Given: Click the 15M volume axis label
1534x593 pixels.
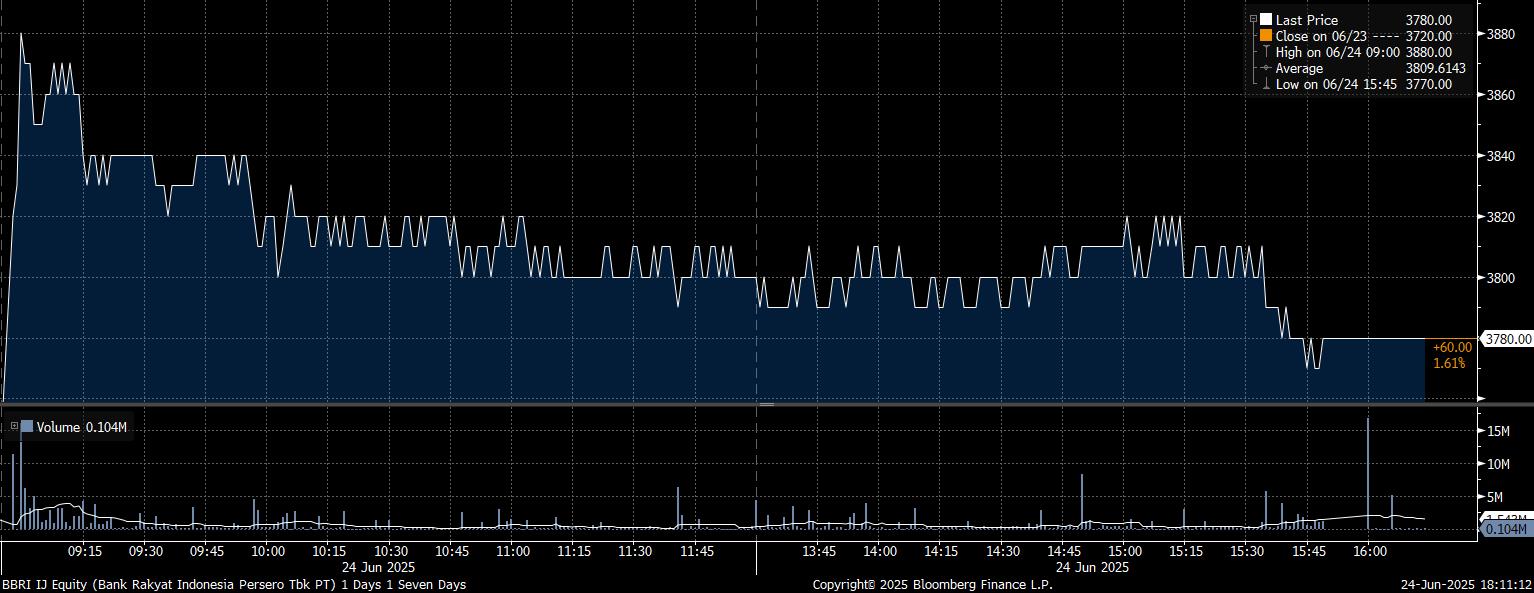Looking at the screenshot, I should 1498,431.
